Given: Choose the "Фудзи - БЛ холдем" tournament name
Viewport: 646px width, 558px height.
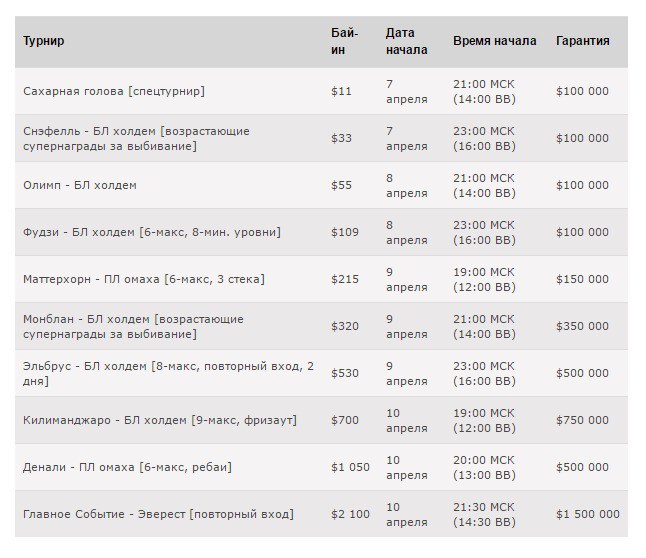Looking at the screenshot, I should coord(151,232).
